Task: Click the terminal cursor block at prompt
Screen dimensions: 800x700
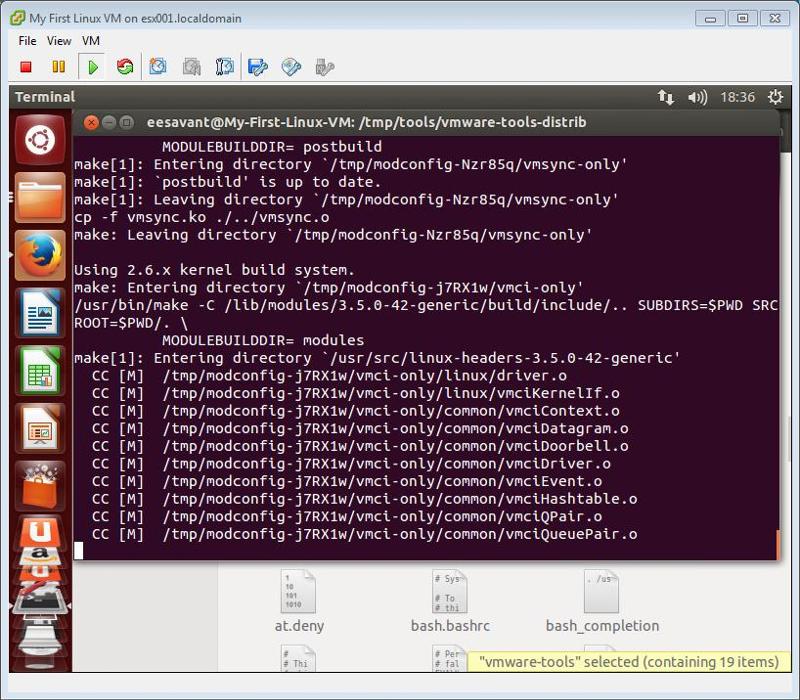Action: [78, 551]
